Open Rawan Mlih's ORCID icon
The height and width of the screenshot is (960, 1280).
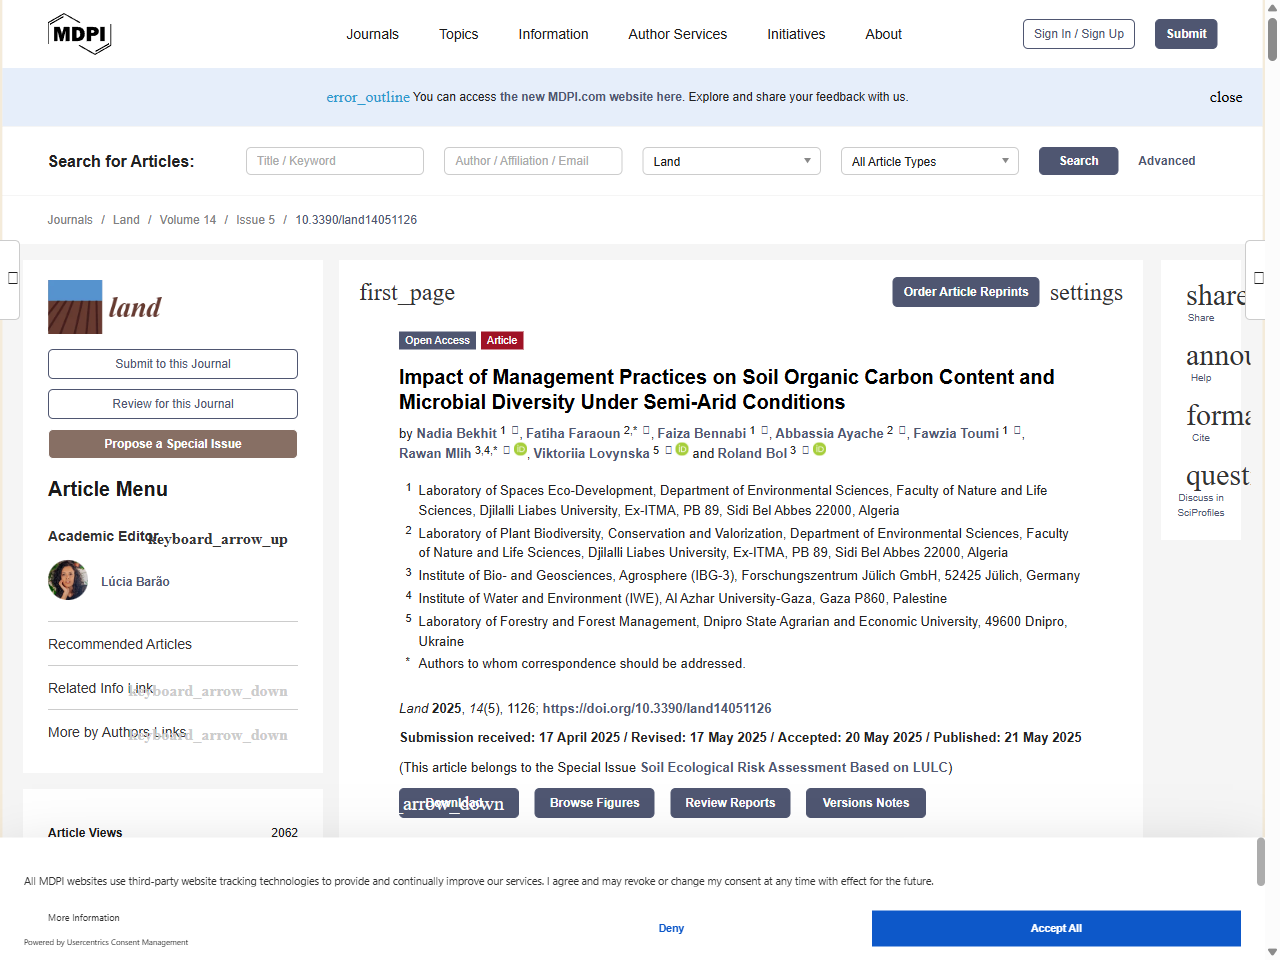pos(519,449)
